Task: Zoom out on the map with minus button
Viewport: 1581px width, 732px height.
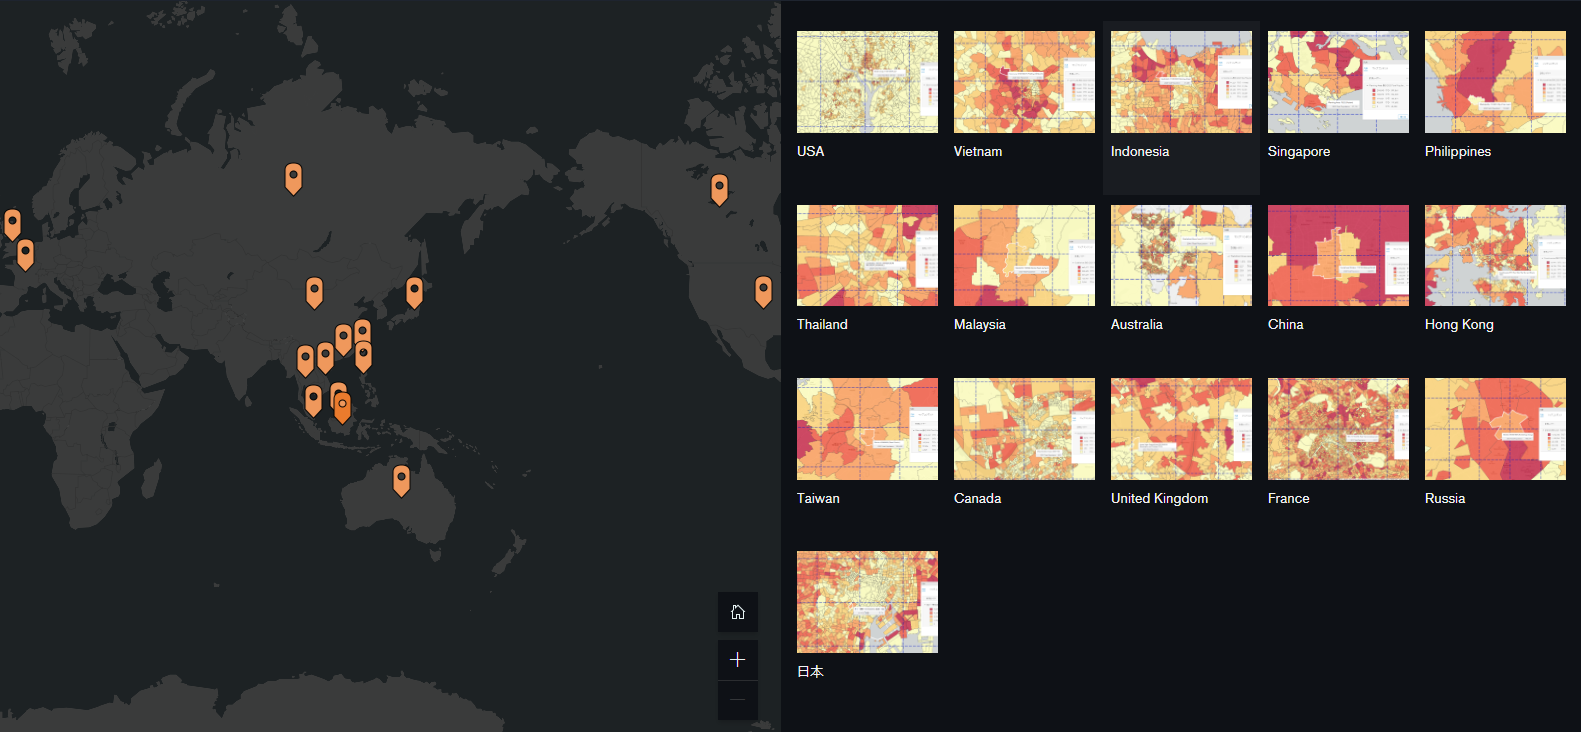Action: tap(737, 700)
